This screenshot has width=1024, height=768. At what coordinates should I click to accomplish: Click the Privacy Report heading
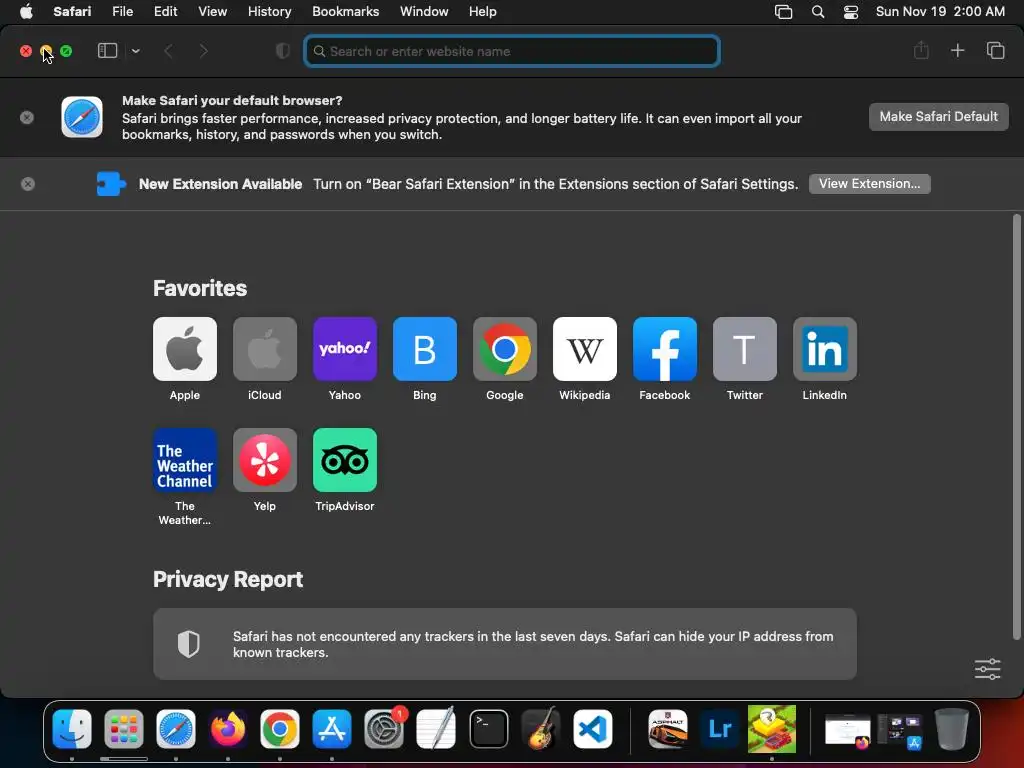[x=228, y=579]
